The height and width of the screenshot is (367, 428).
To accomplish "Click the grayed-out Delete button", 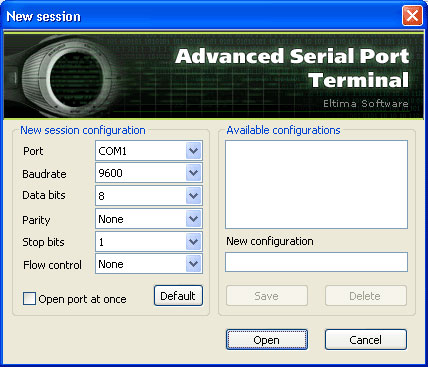I will 366,296.
